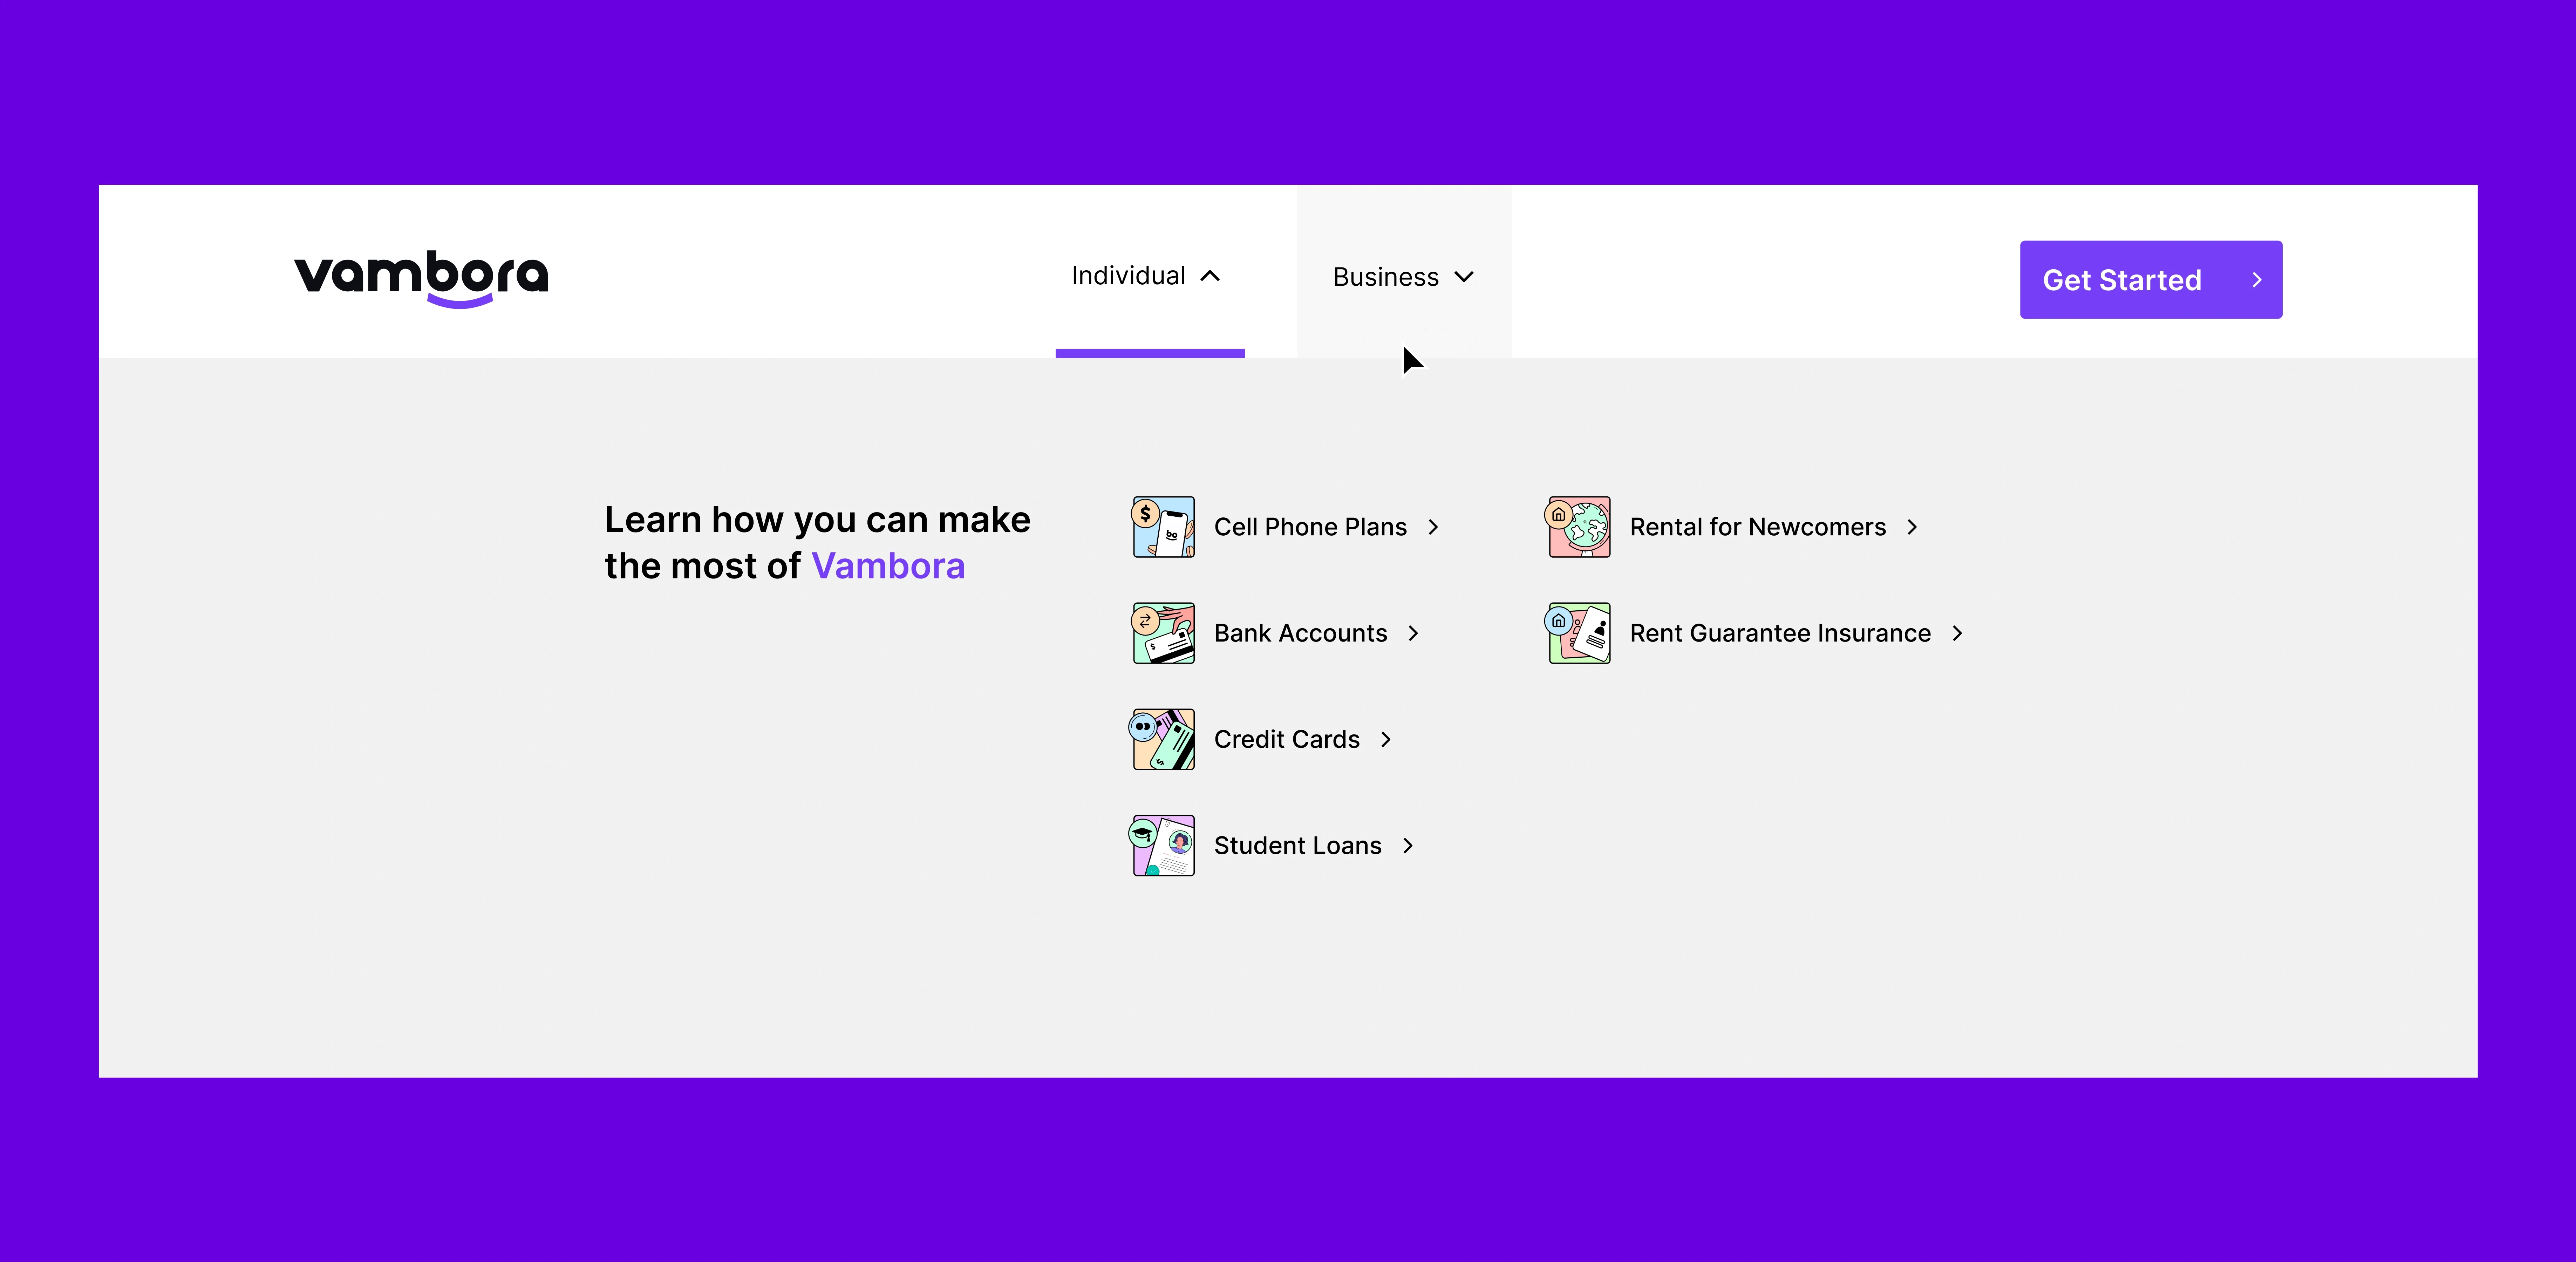This screenshot has width=2576, height=1262.
Task: Collapse the Individual menu chevron
Action: click(1210, 276)
